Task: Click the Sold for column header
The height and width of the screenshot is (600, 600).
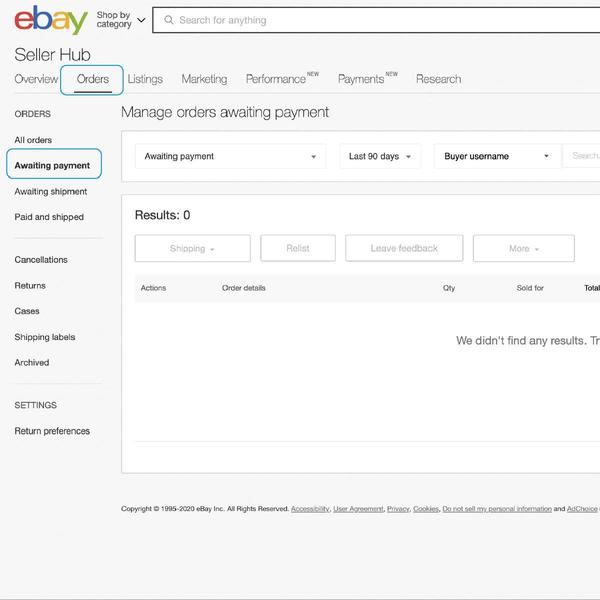Action: click(530, 288)
